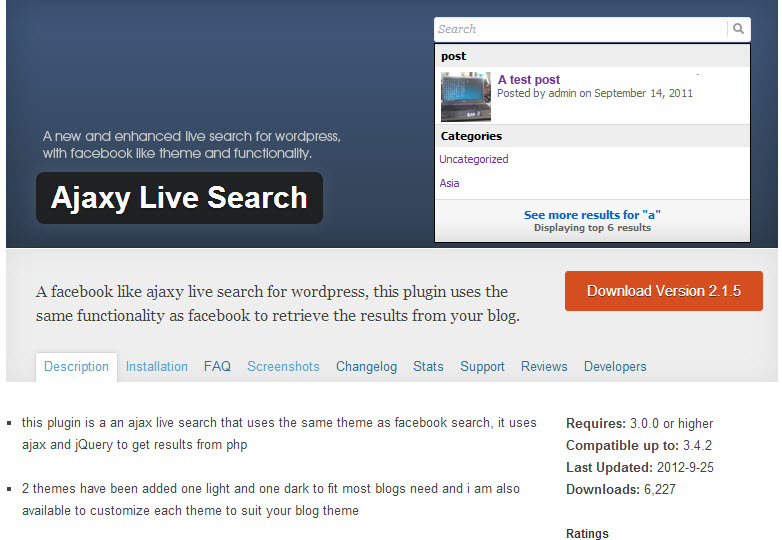Switch to the Developers tab
Image resolution: width=782 pixels, height=540 pixels.
tap(615, 366)
